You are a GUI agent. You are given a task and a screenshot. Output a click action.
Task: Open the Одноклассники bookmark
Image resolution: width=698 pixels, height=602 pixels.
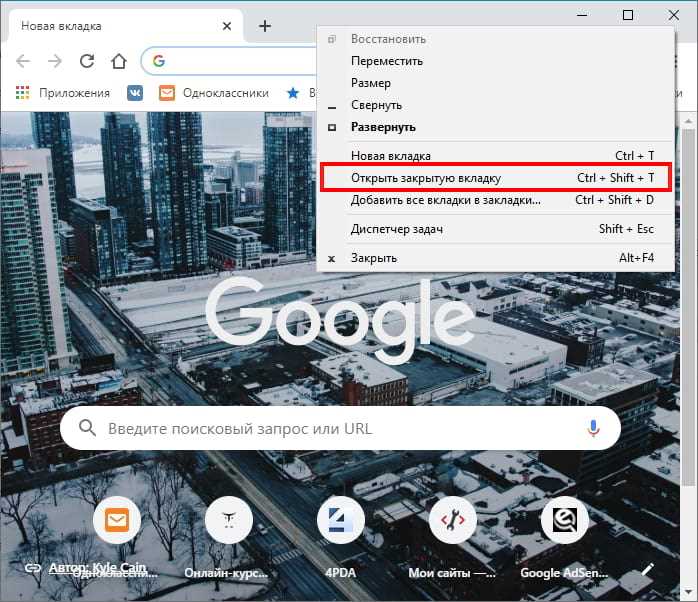[214, 93]
